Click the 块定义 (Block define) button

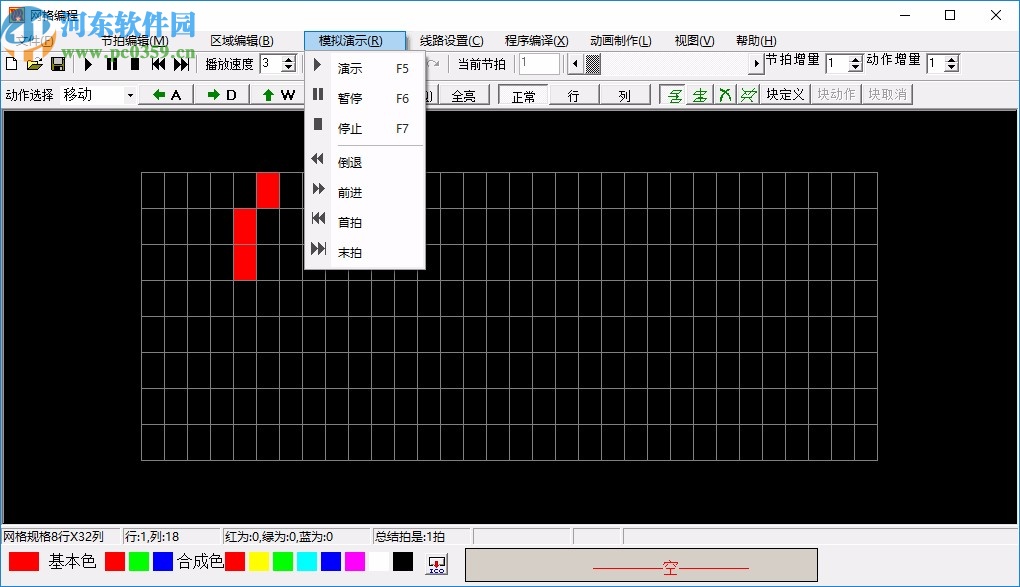pyautogui.click(x=785, y=95)
